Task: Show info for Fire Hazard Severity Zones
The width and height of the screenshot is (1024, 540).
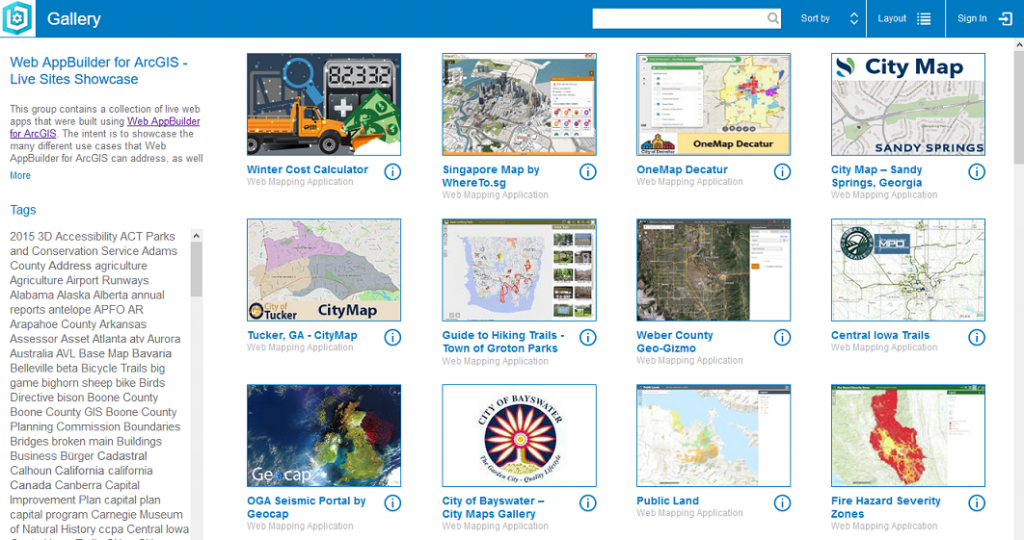Action: click(x=976, y=503)
